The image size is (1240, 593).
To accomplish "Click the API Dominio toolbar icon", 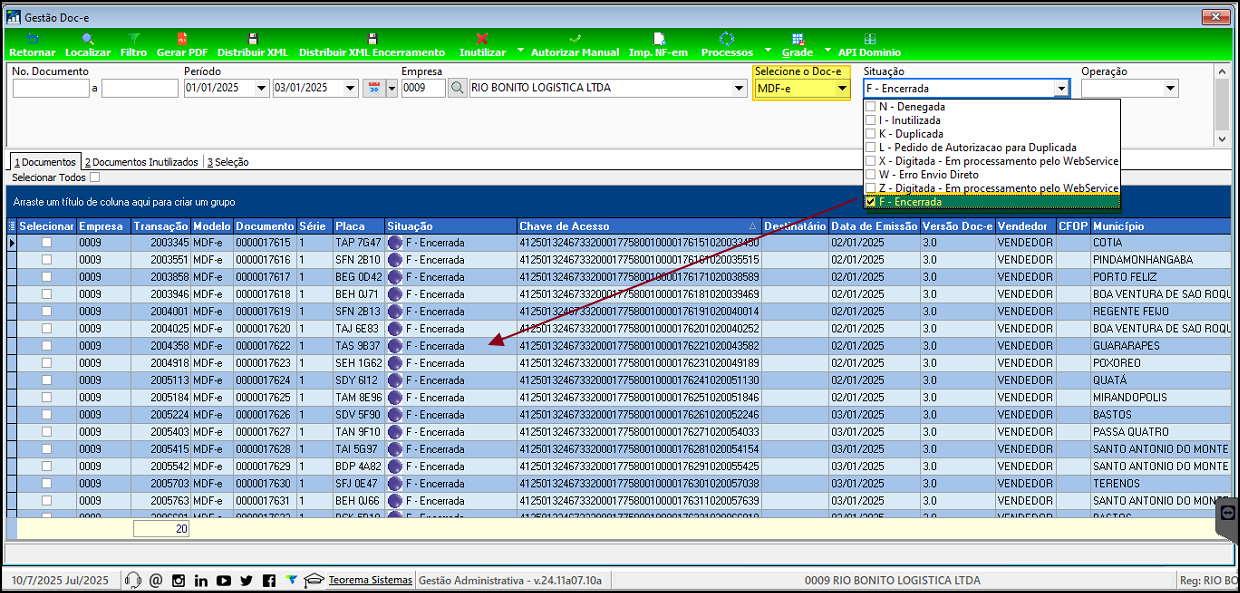I will tap(869, 38).
